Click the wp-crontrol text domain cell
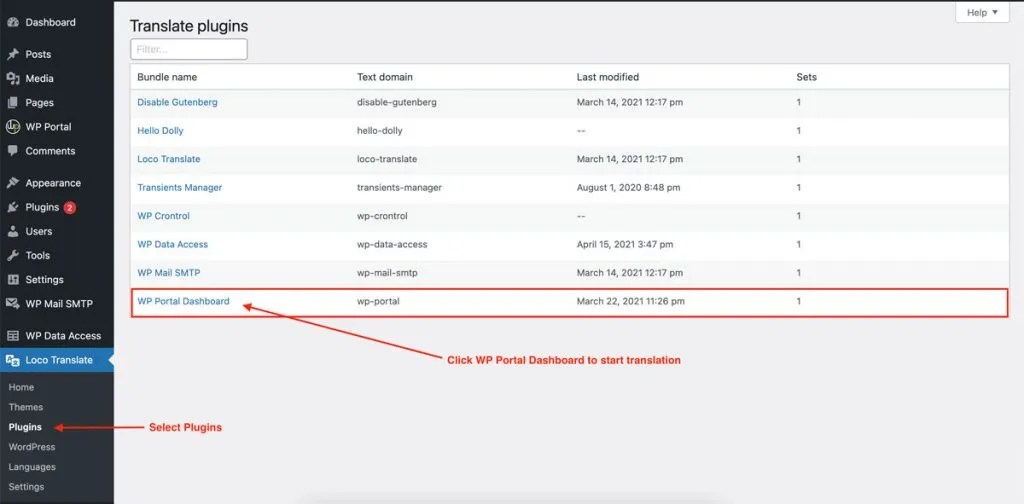Image resolution: width=1024 pixels, height=504 pixels. point(383,216)
